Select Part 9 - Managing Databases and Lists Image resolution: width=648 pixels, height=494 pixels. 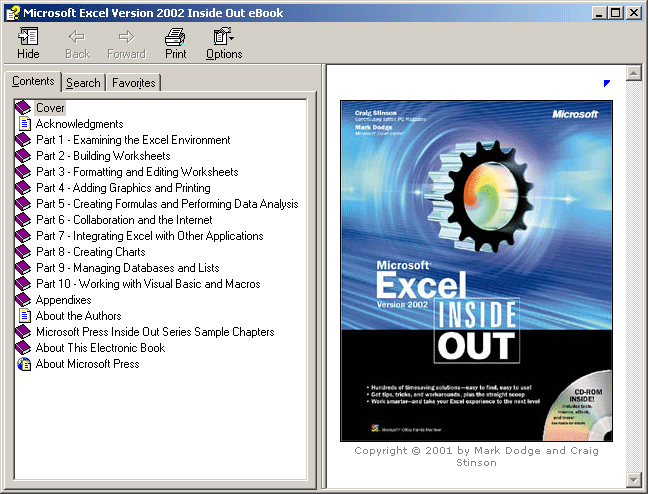click(x=128, y=268)
